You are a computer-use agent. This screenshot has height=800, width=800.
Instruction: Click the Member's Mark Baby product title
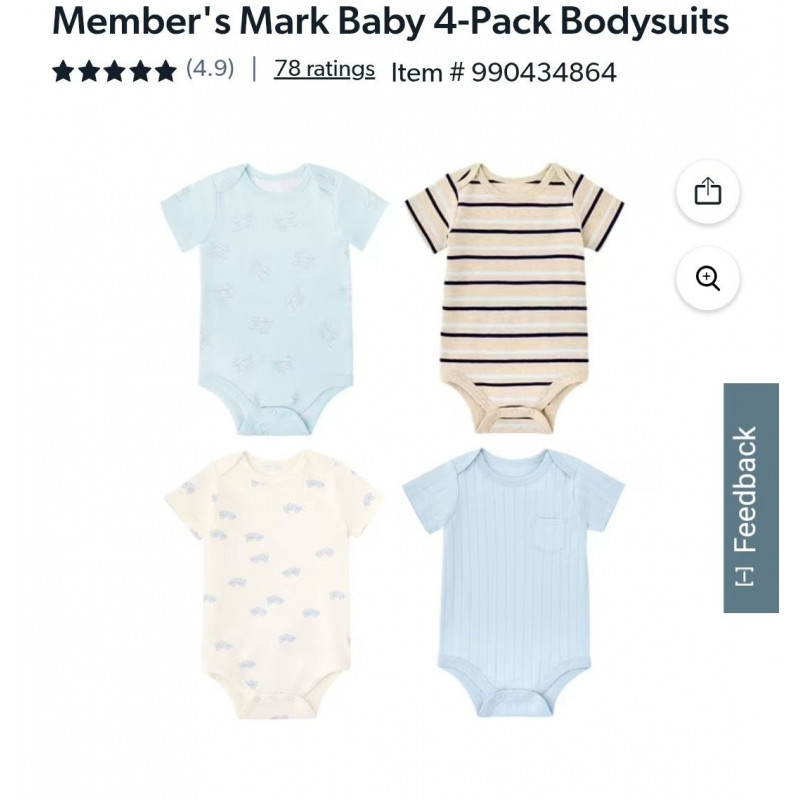click(x=390, y=21)
